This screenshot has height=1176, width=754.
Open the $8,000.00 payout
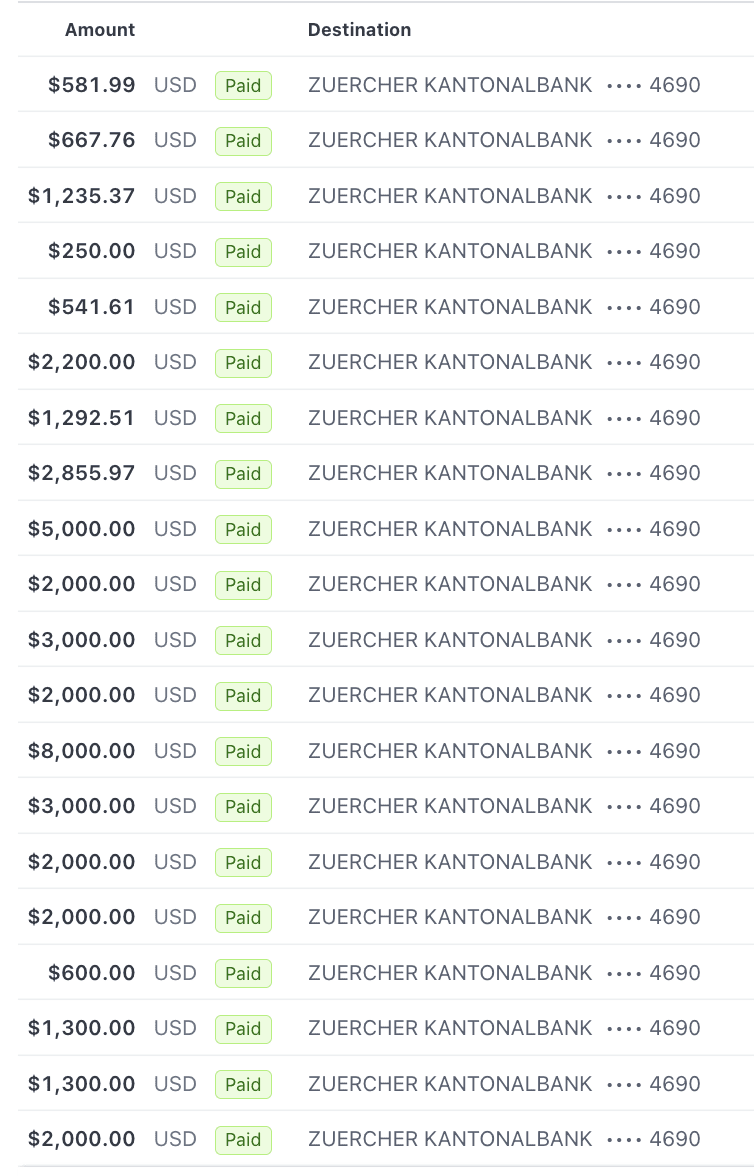click(x=81, y=751)
